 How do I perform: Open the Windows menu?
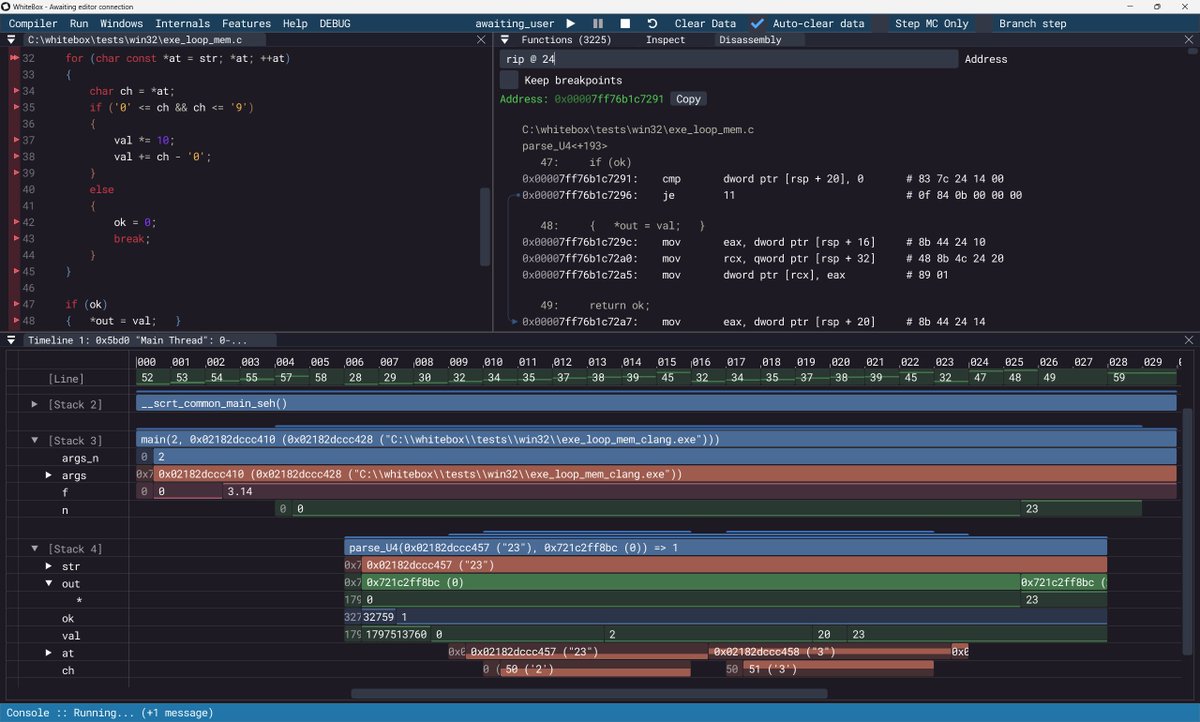click(x=122, y=23)
